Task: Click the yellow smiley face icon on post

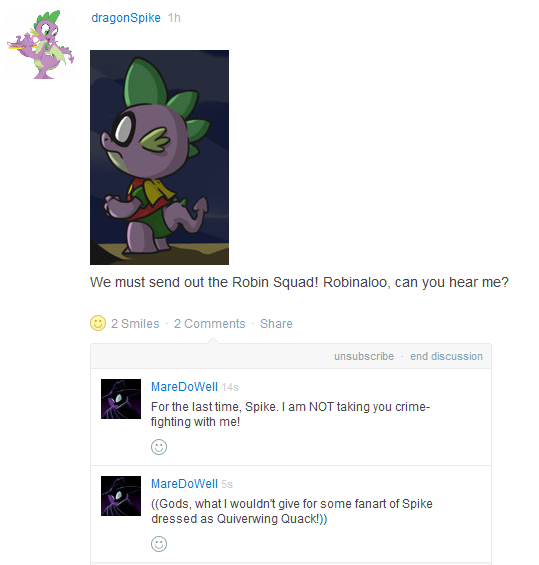Action: [x=98, y=323]
